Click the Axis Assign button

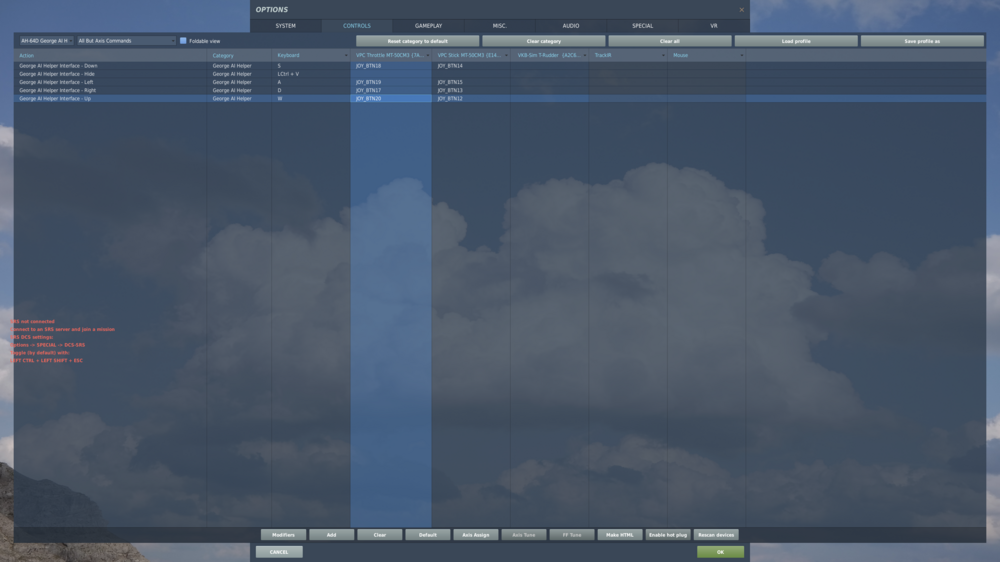point(476,535)
